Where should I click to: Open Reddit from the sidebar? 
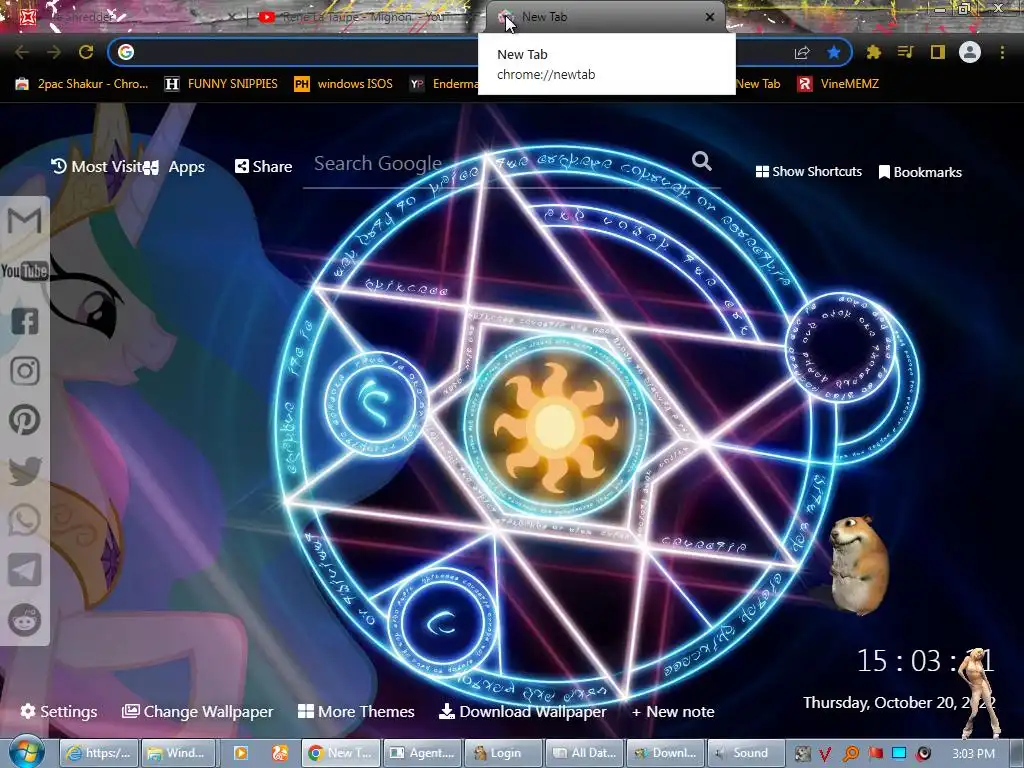pyautogui.click(x=25, y=619)
